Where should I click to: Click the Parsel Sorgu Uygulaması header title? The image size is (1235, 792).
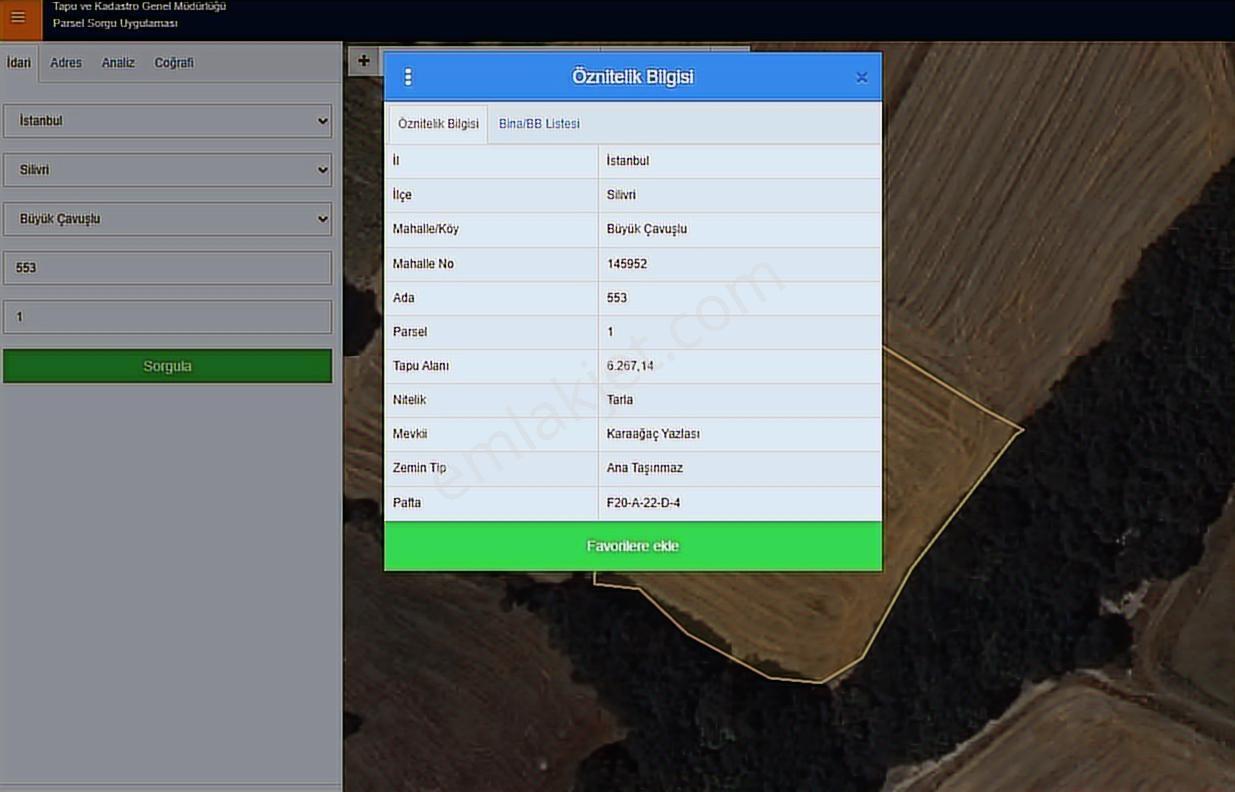coord(115,23)
